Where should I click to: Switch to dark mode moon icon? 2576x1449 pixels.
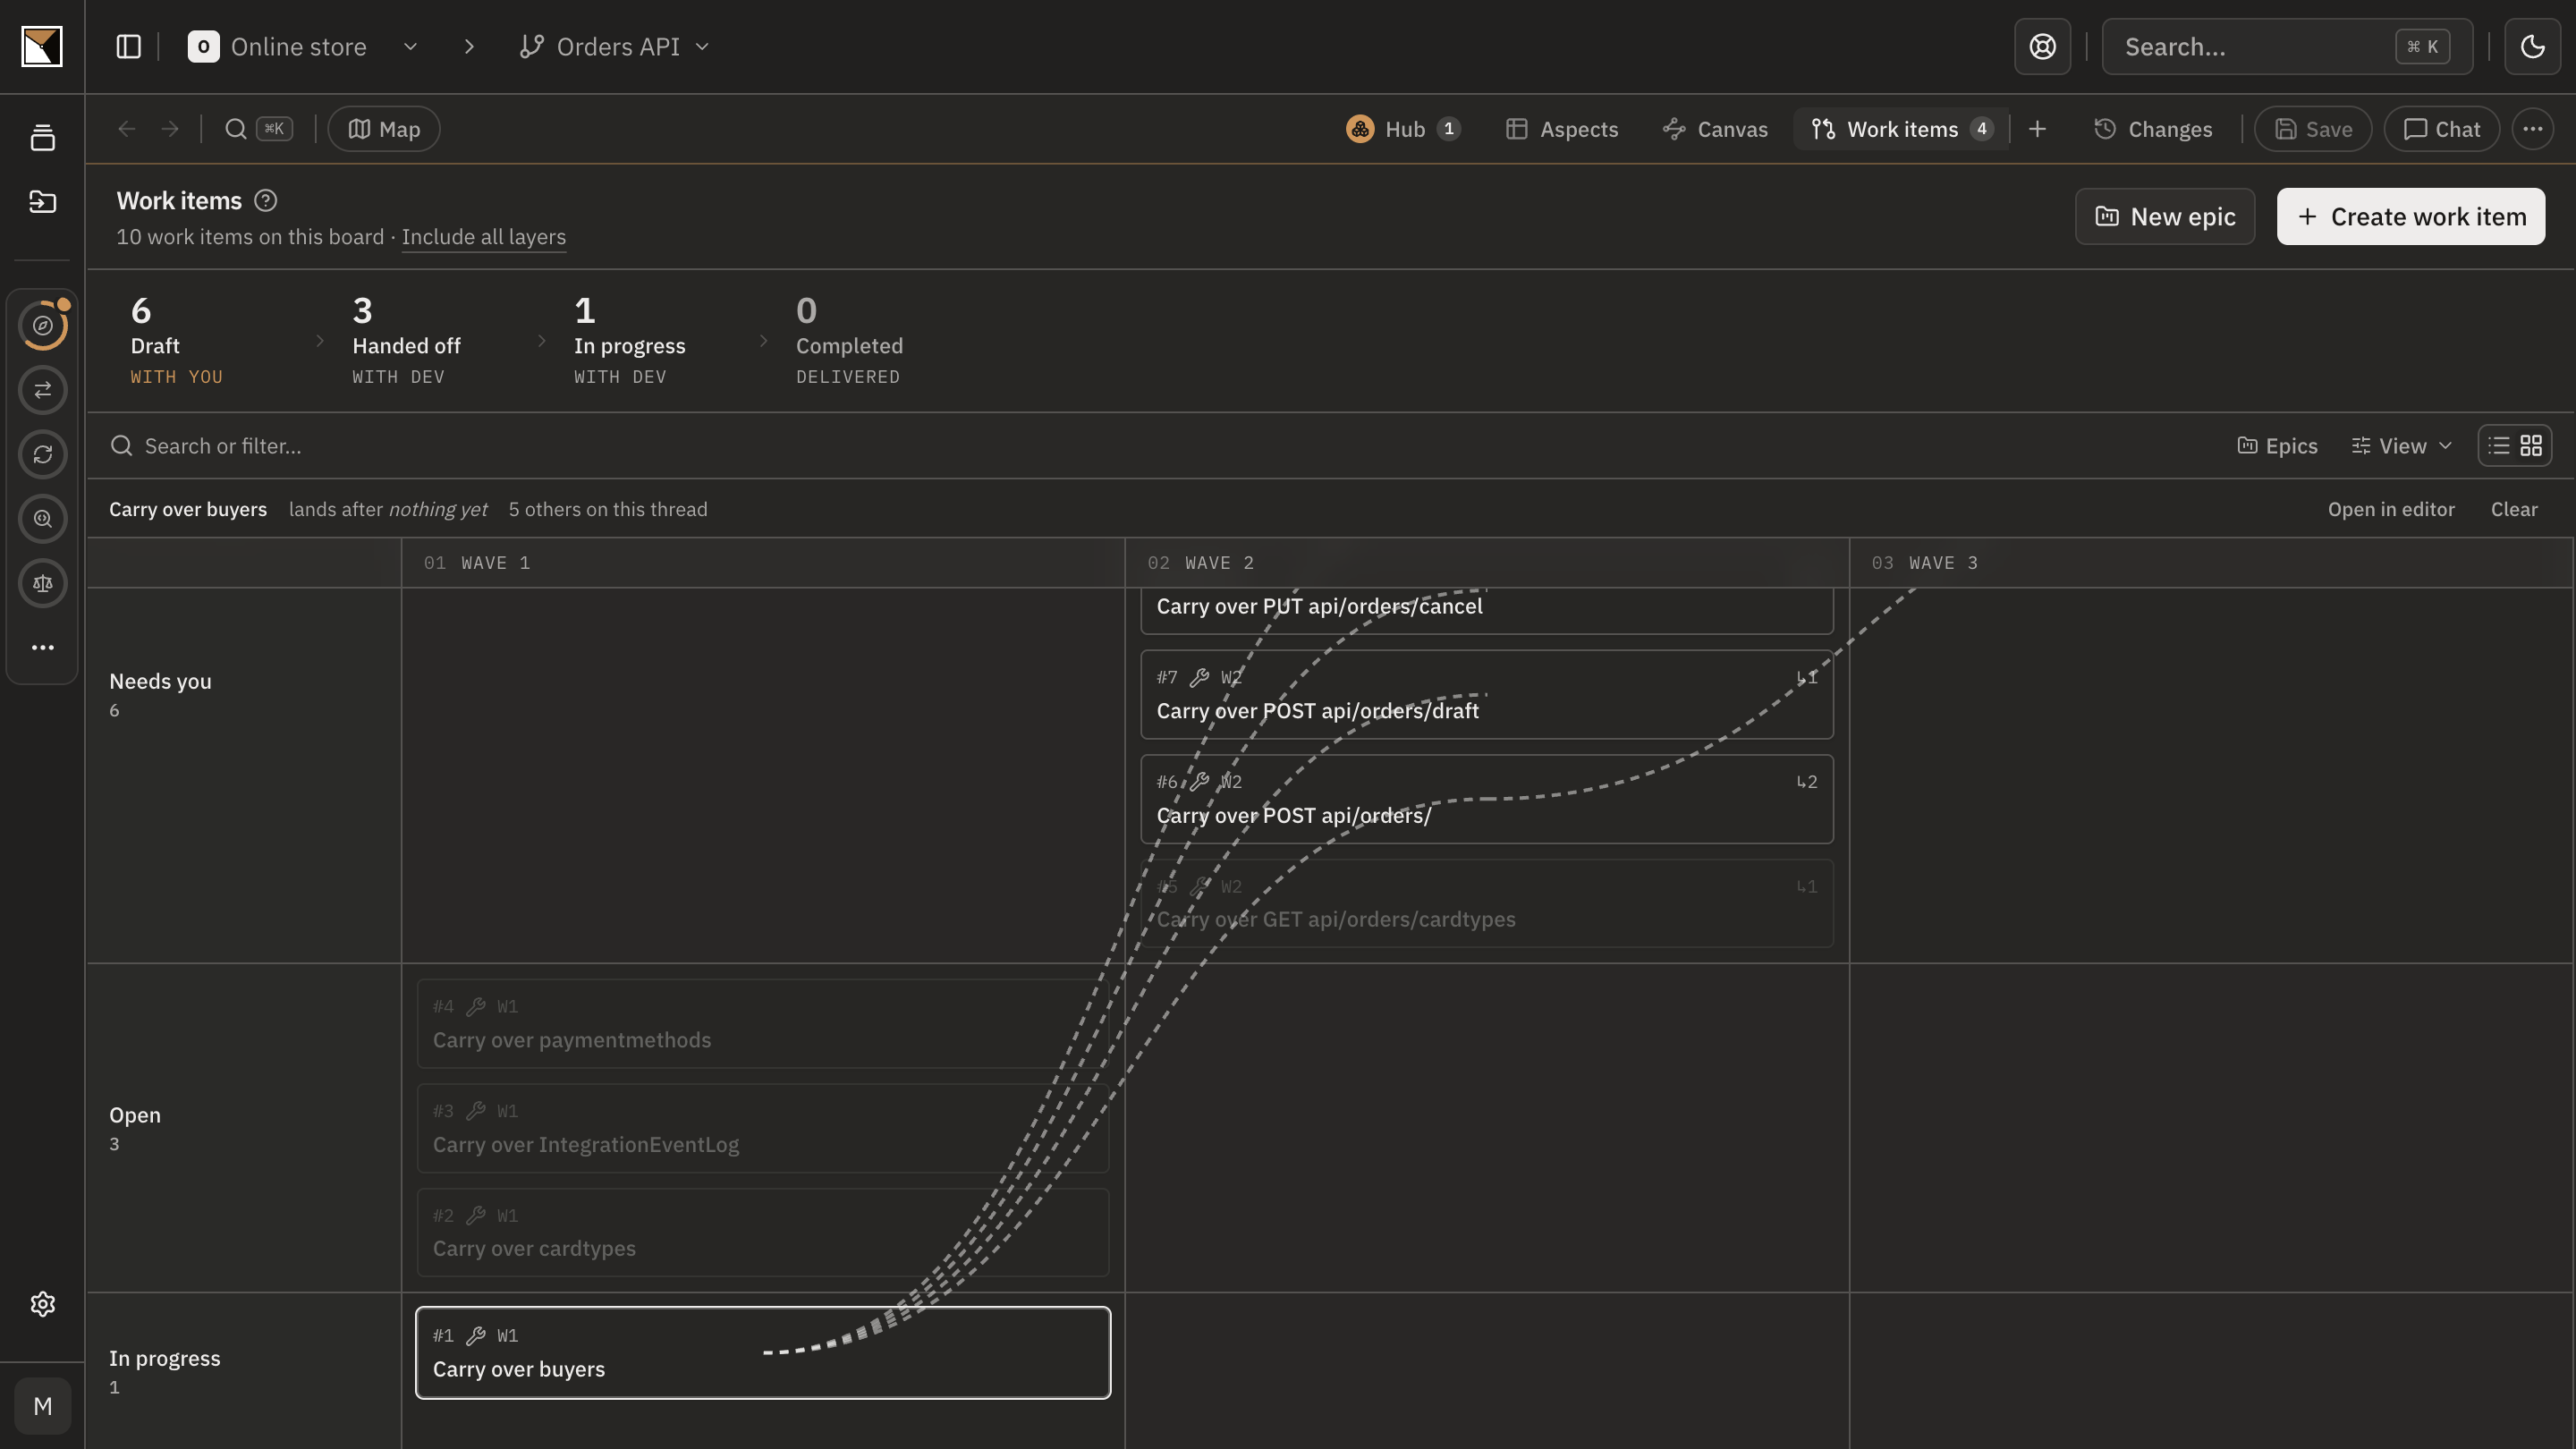[2532, 47]
